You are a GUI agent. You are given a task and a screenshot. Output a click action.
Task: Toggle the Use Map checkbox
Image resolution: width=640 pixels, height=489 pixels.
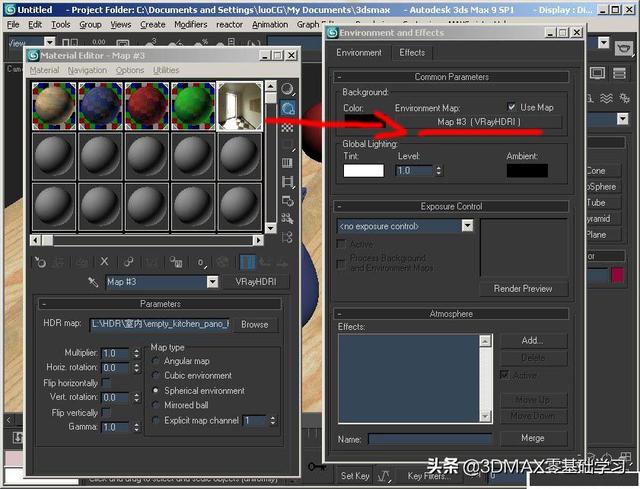(x=511, y=107)
